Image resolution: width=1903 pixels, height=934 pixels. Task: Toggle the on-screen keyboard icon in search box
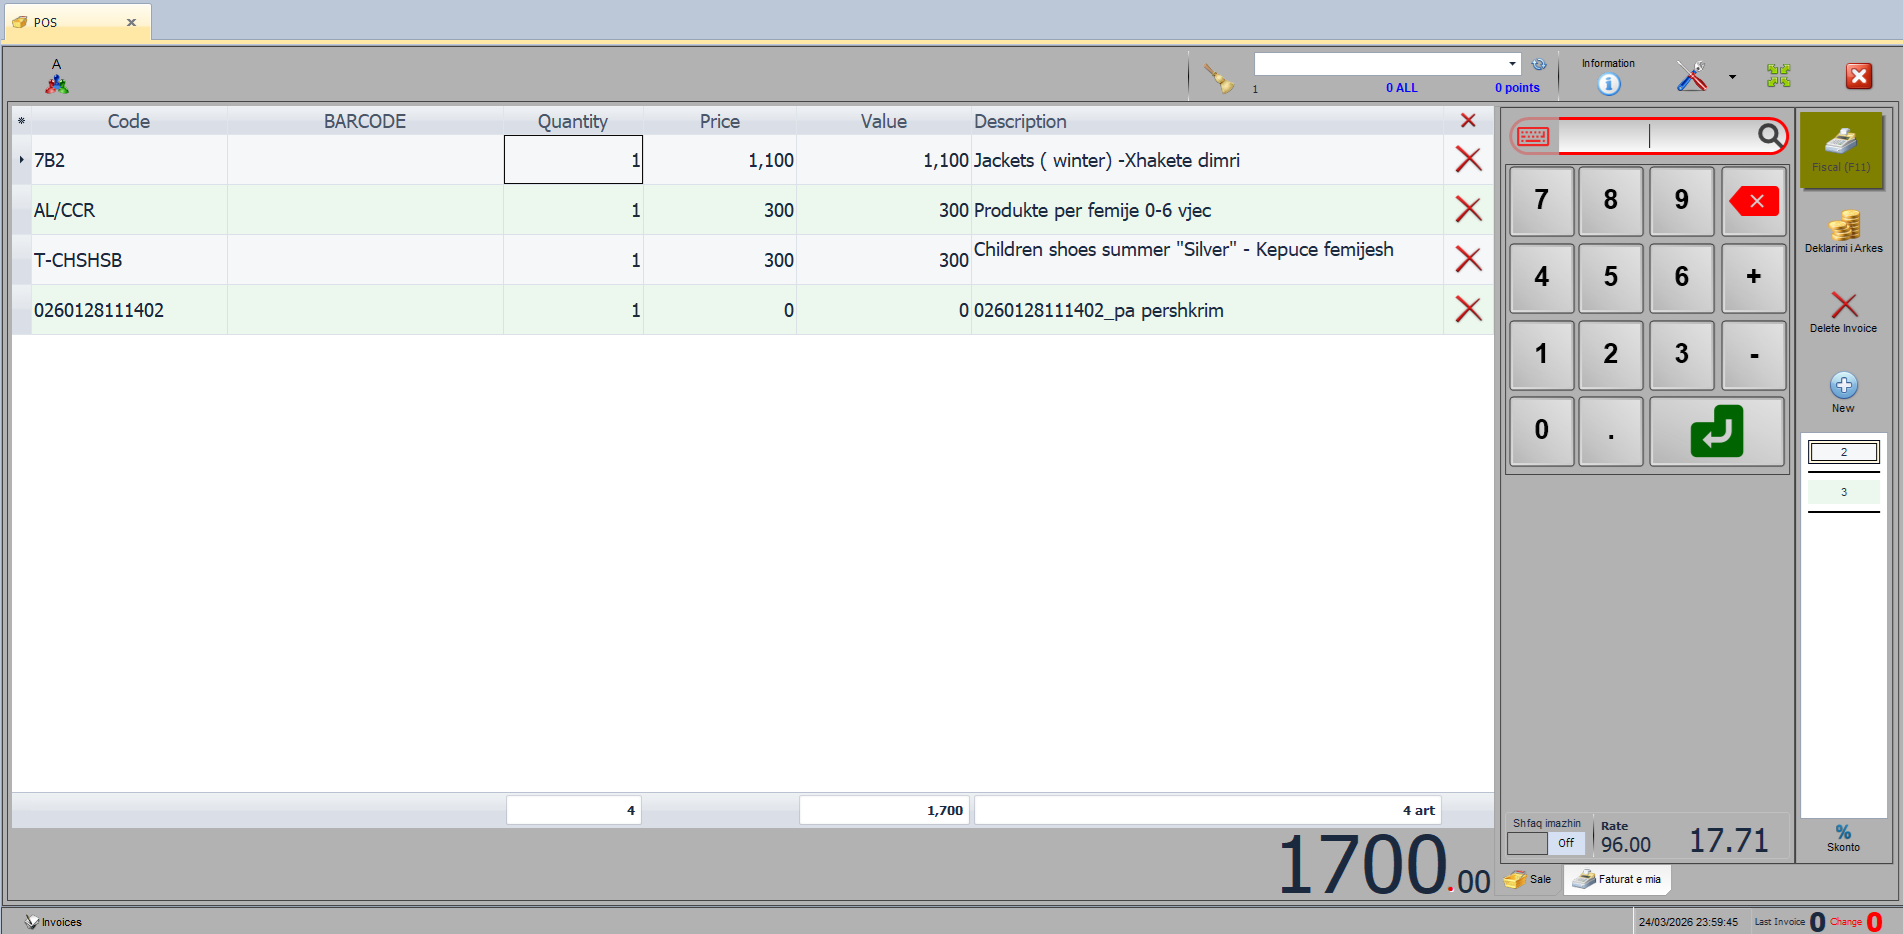[1532, 136]
